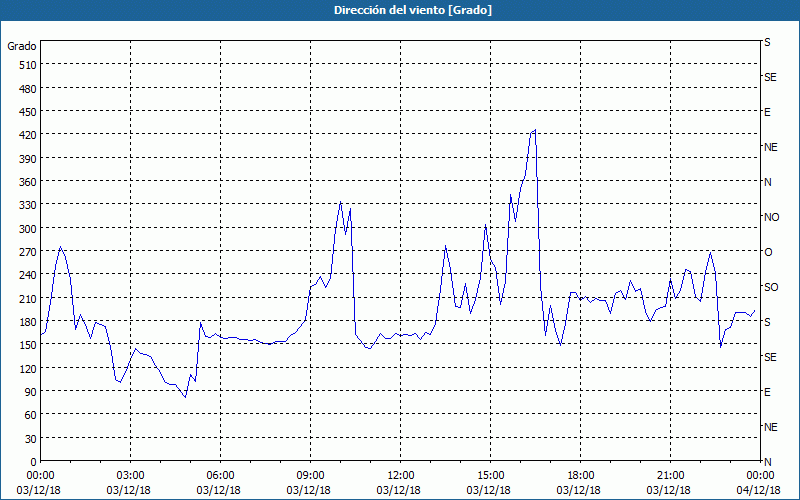Click the 'E' compass label level with 450

click(x=767, y=112)
